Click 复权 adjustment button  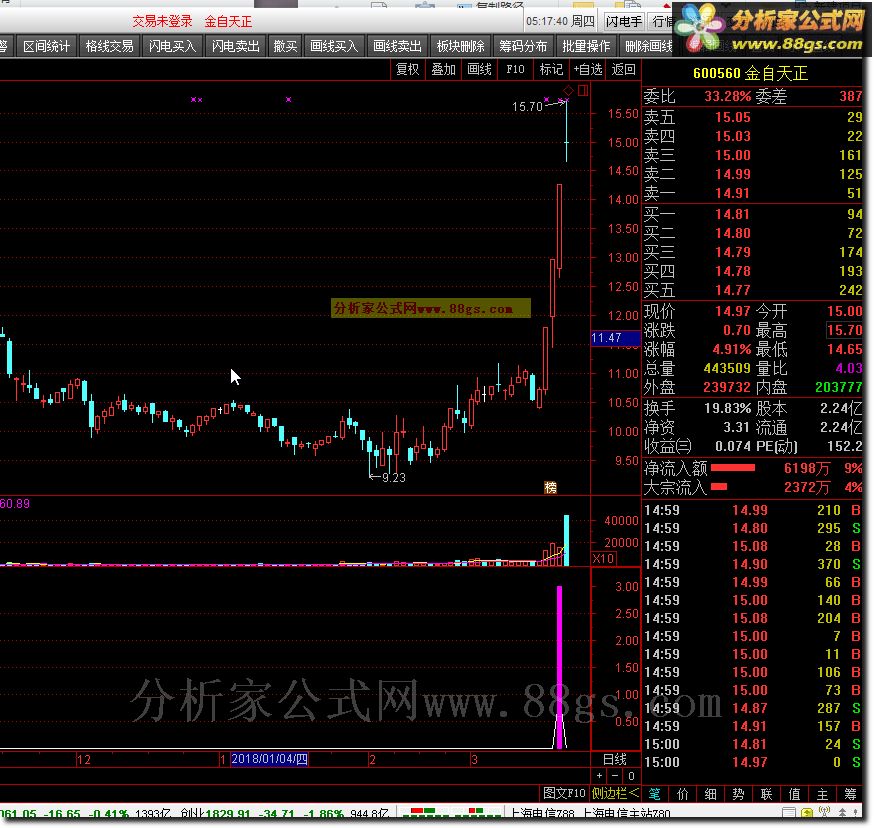click(x=407, y=69)
